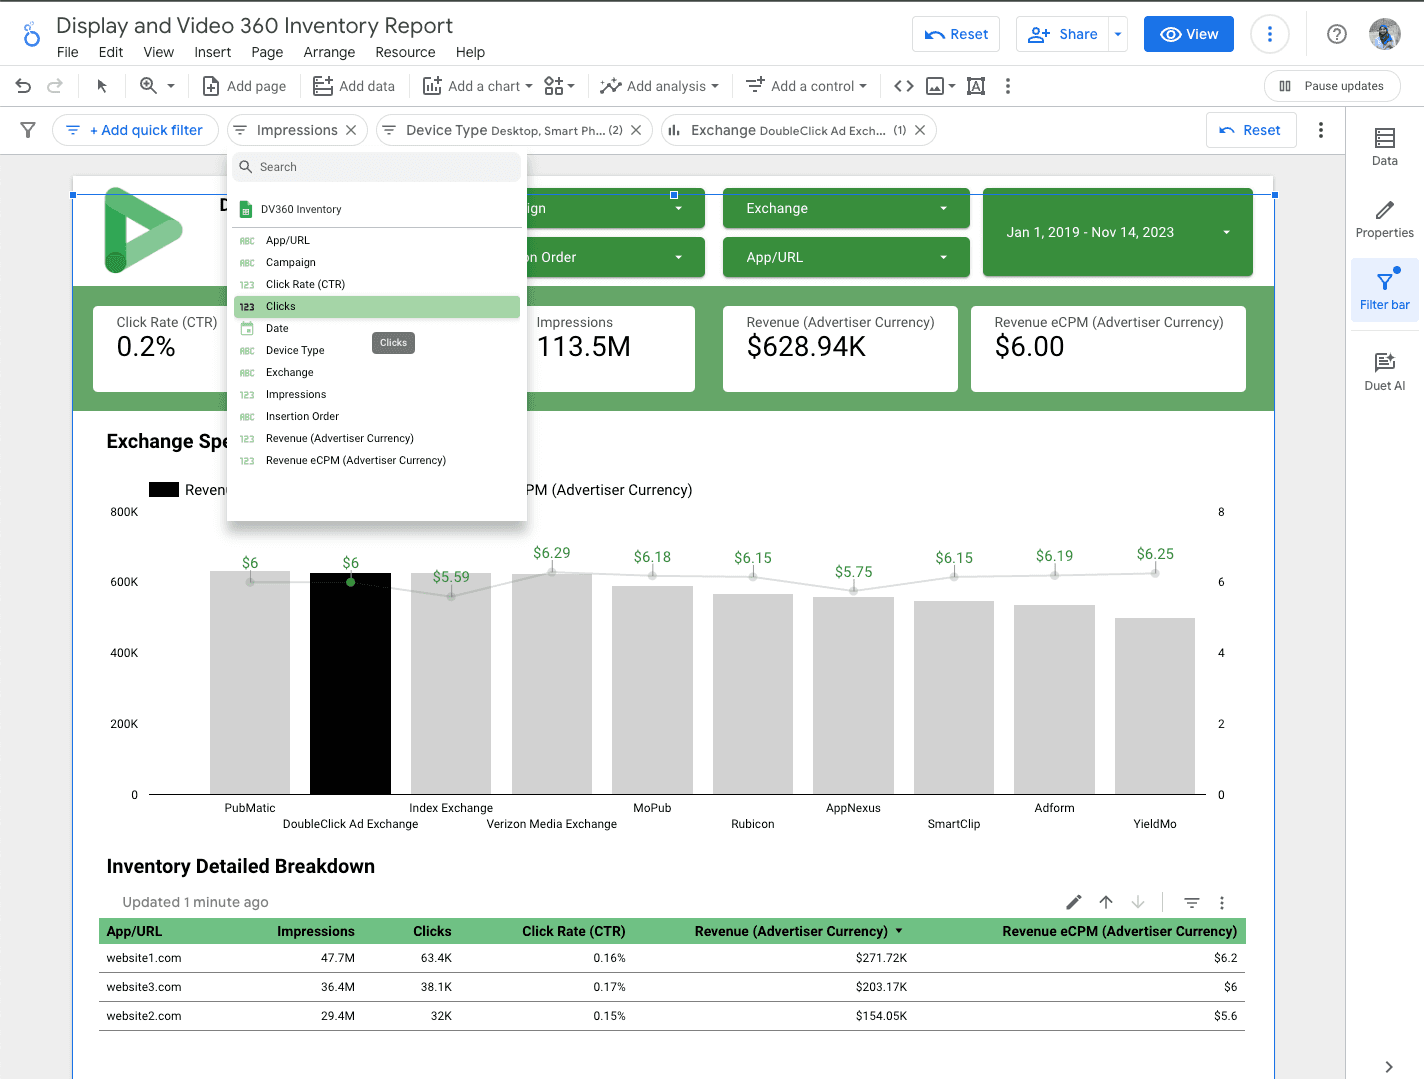Select the Date field
1424x1079 pixels.
tap(377, 329)
